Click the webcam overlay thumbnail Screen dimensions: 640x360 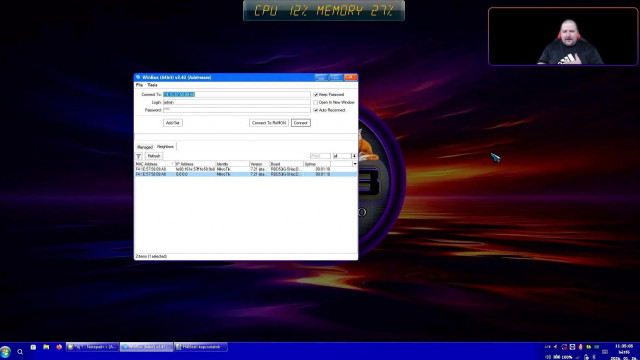(563, 36)
